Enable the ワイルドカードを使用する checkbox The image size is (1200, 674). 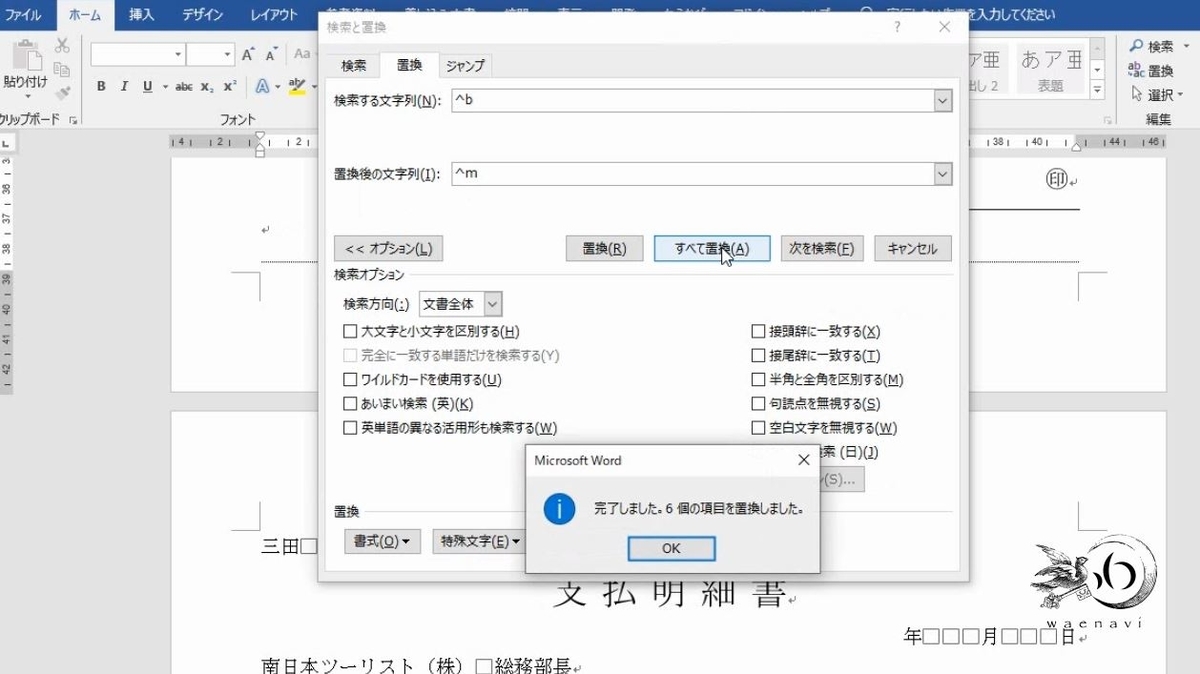[350, 379]
